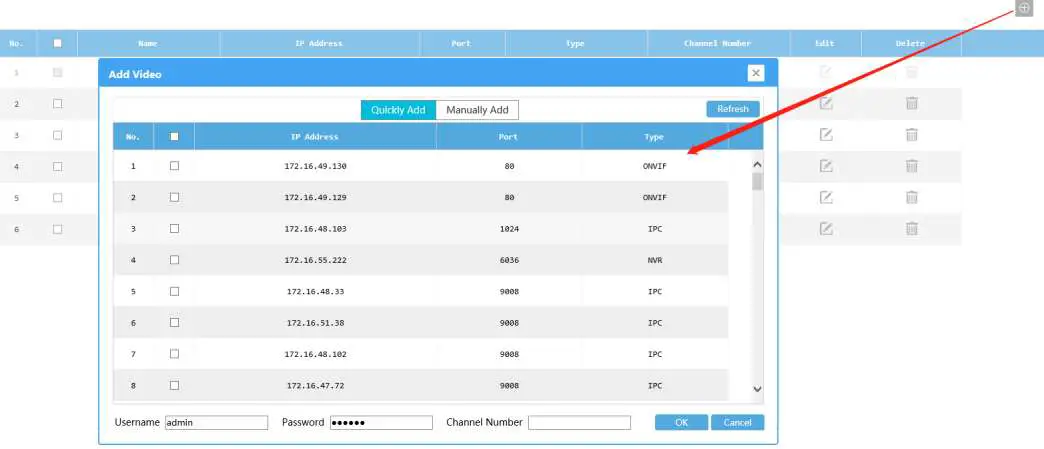Edit background device row 6
The width and height of the screenshot is (1044, 449).
tap(826, 228)
